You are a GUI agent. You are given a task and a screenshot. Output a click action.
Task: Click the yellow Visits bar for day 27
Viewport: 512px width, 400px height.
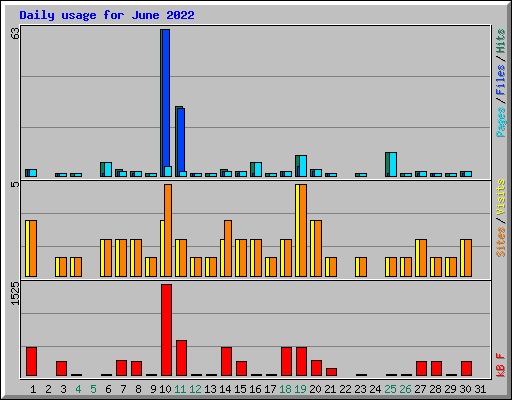pos(417,258)
